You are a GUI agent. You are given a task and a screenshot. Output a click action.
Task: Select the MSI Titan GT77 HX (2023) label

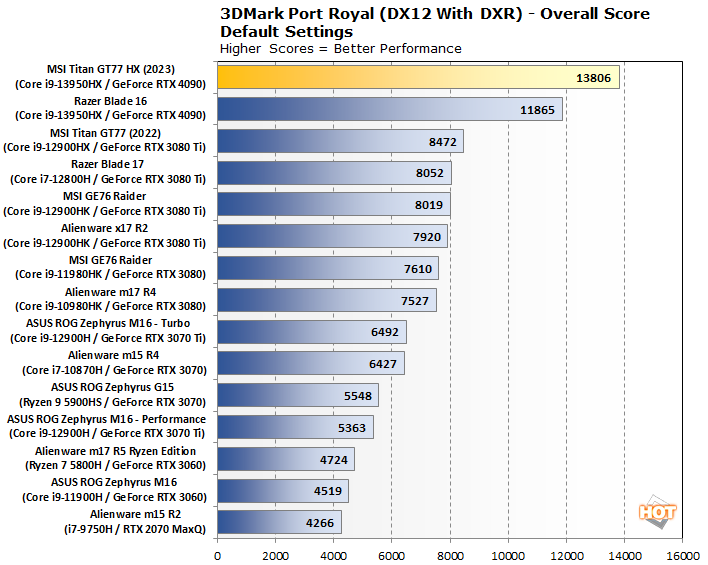(x=111, y=77)
